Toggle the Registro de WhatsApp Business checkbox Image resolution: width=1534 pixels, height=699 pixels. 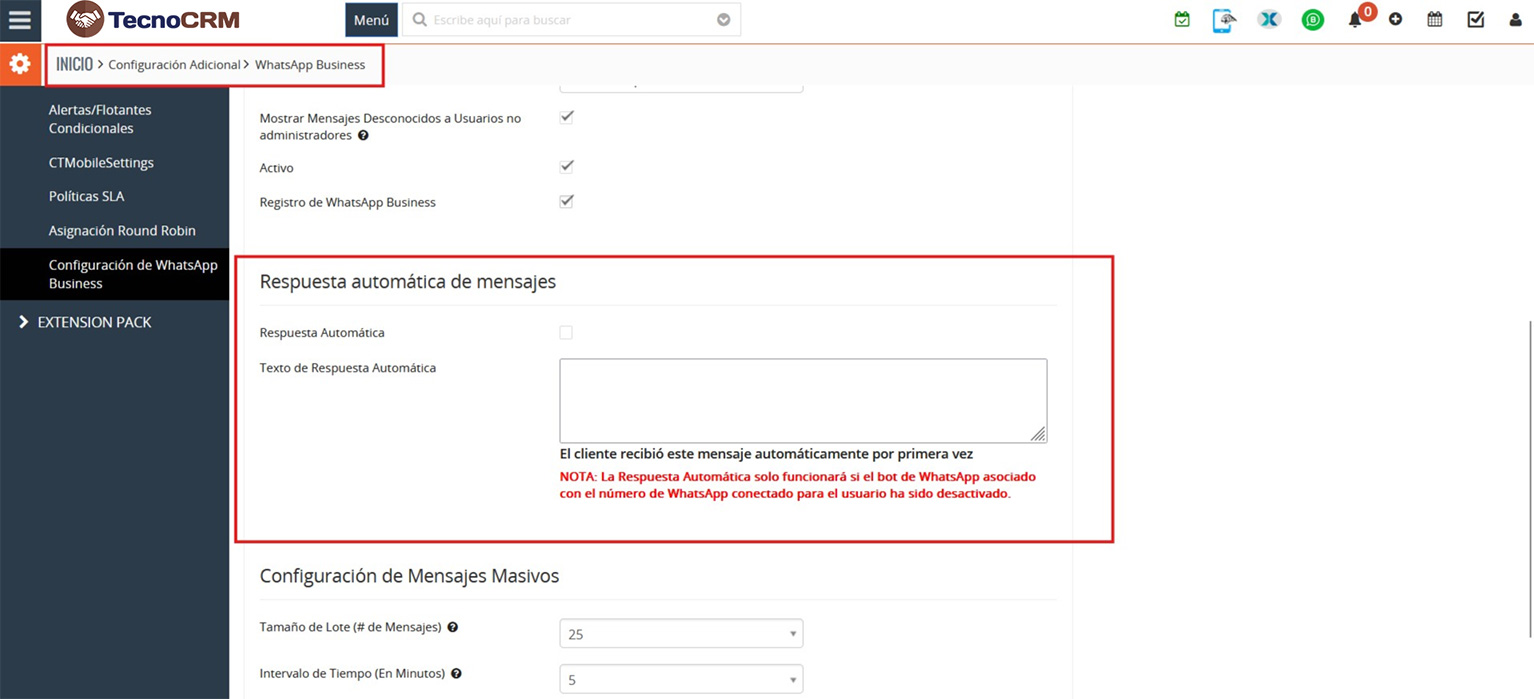(566, 202)
